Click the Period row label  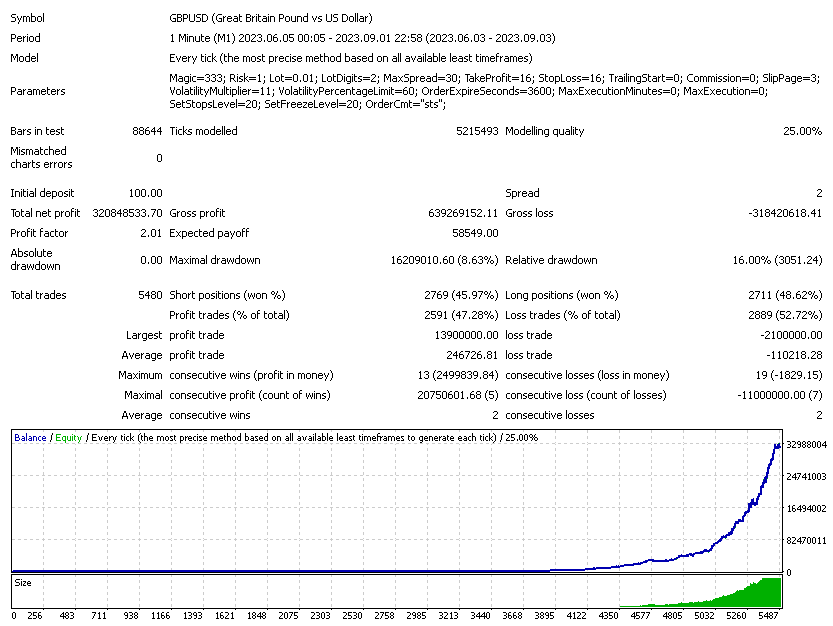[x=26, y=38]
